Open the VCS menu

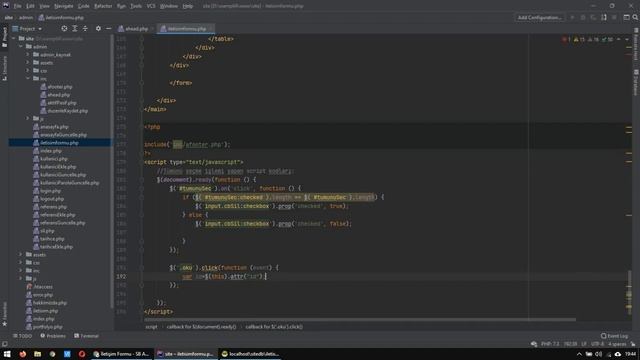[151, 6]
